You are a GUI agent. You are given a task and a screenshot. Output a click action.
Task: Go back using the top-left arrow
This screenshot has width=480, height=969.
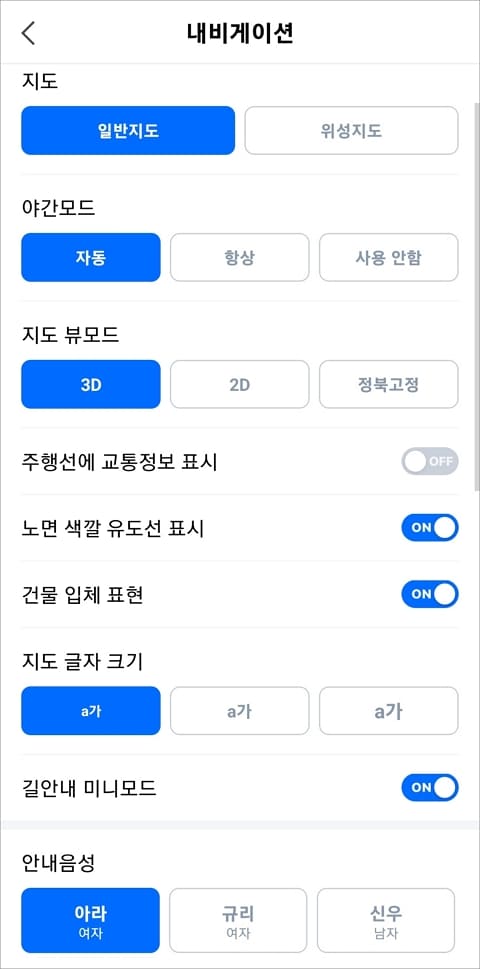coord(28,33)
